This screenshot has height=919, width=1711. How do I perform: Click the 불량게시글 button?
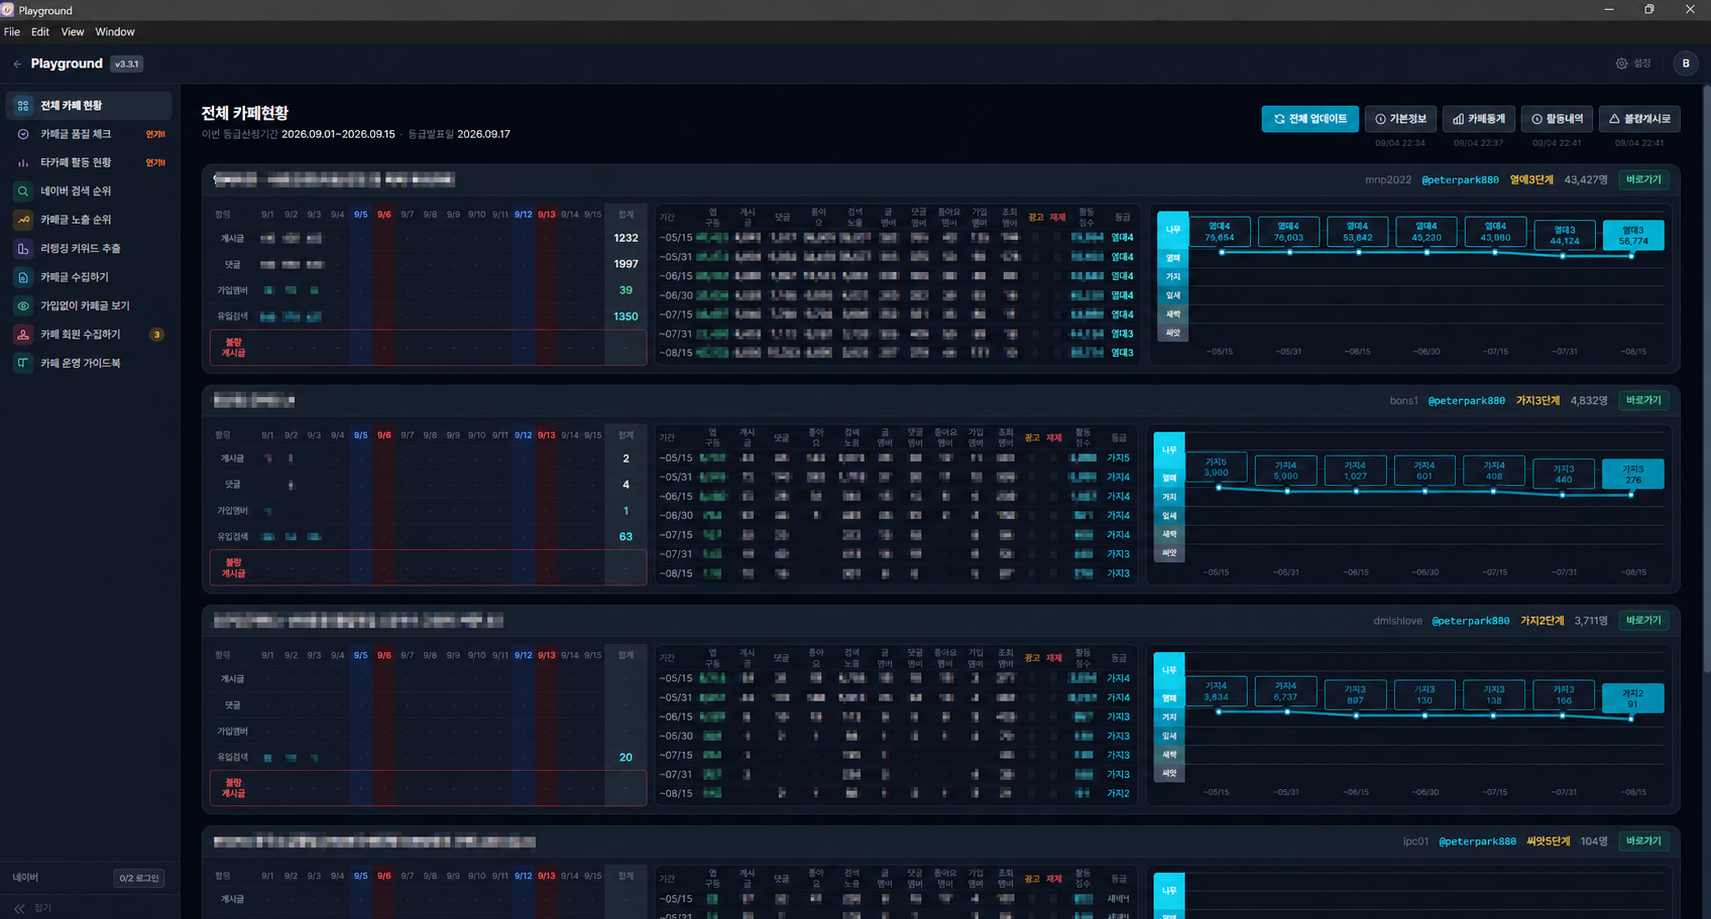(1640, 119)
